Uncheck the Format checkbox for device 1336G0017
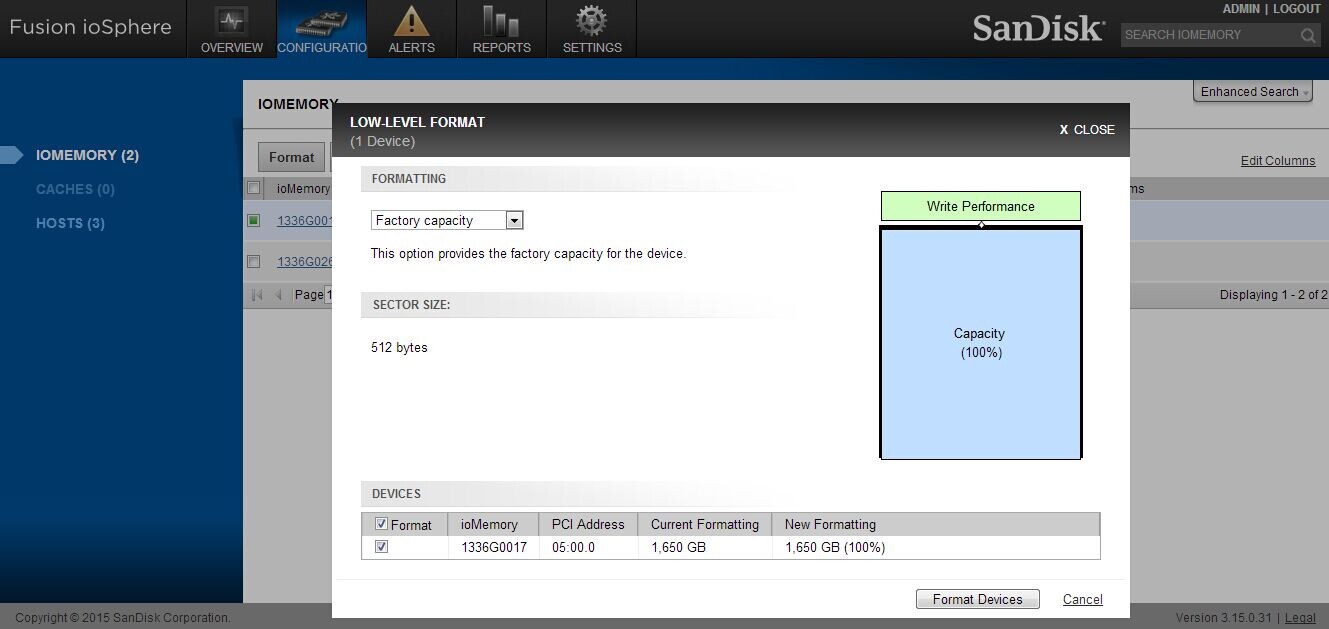 pyautogui.click(x=381, y=547)
